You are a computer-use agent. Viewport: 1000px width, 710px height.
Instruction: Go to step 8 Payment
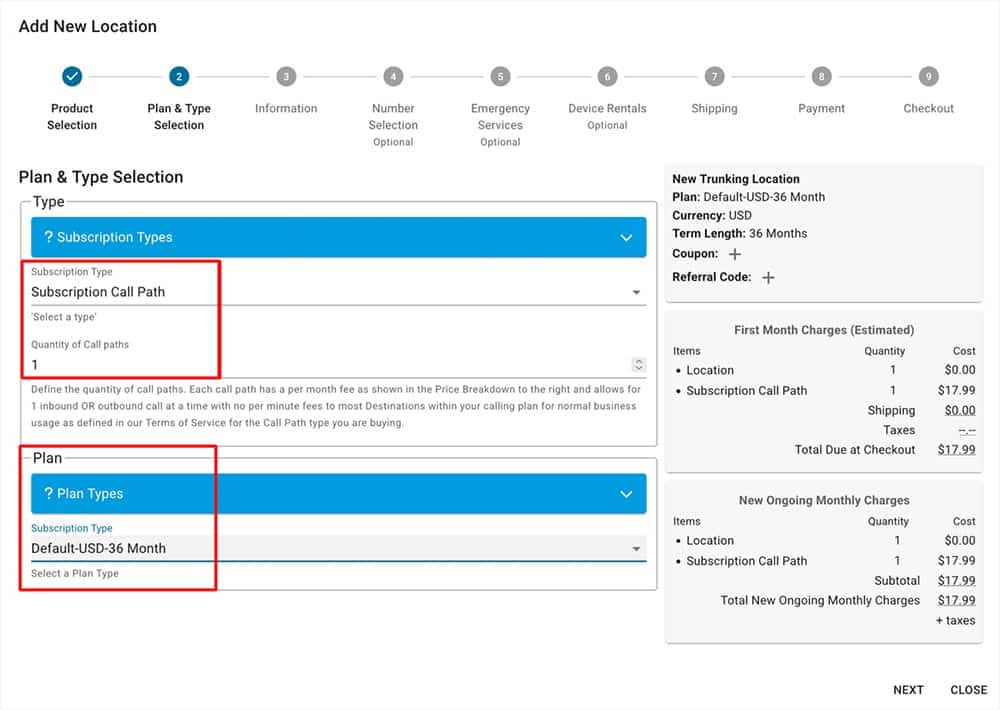[821, 77]
